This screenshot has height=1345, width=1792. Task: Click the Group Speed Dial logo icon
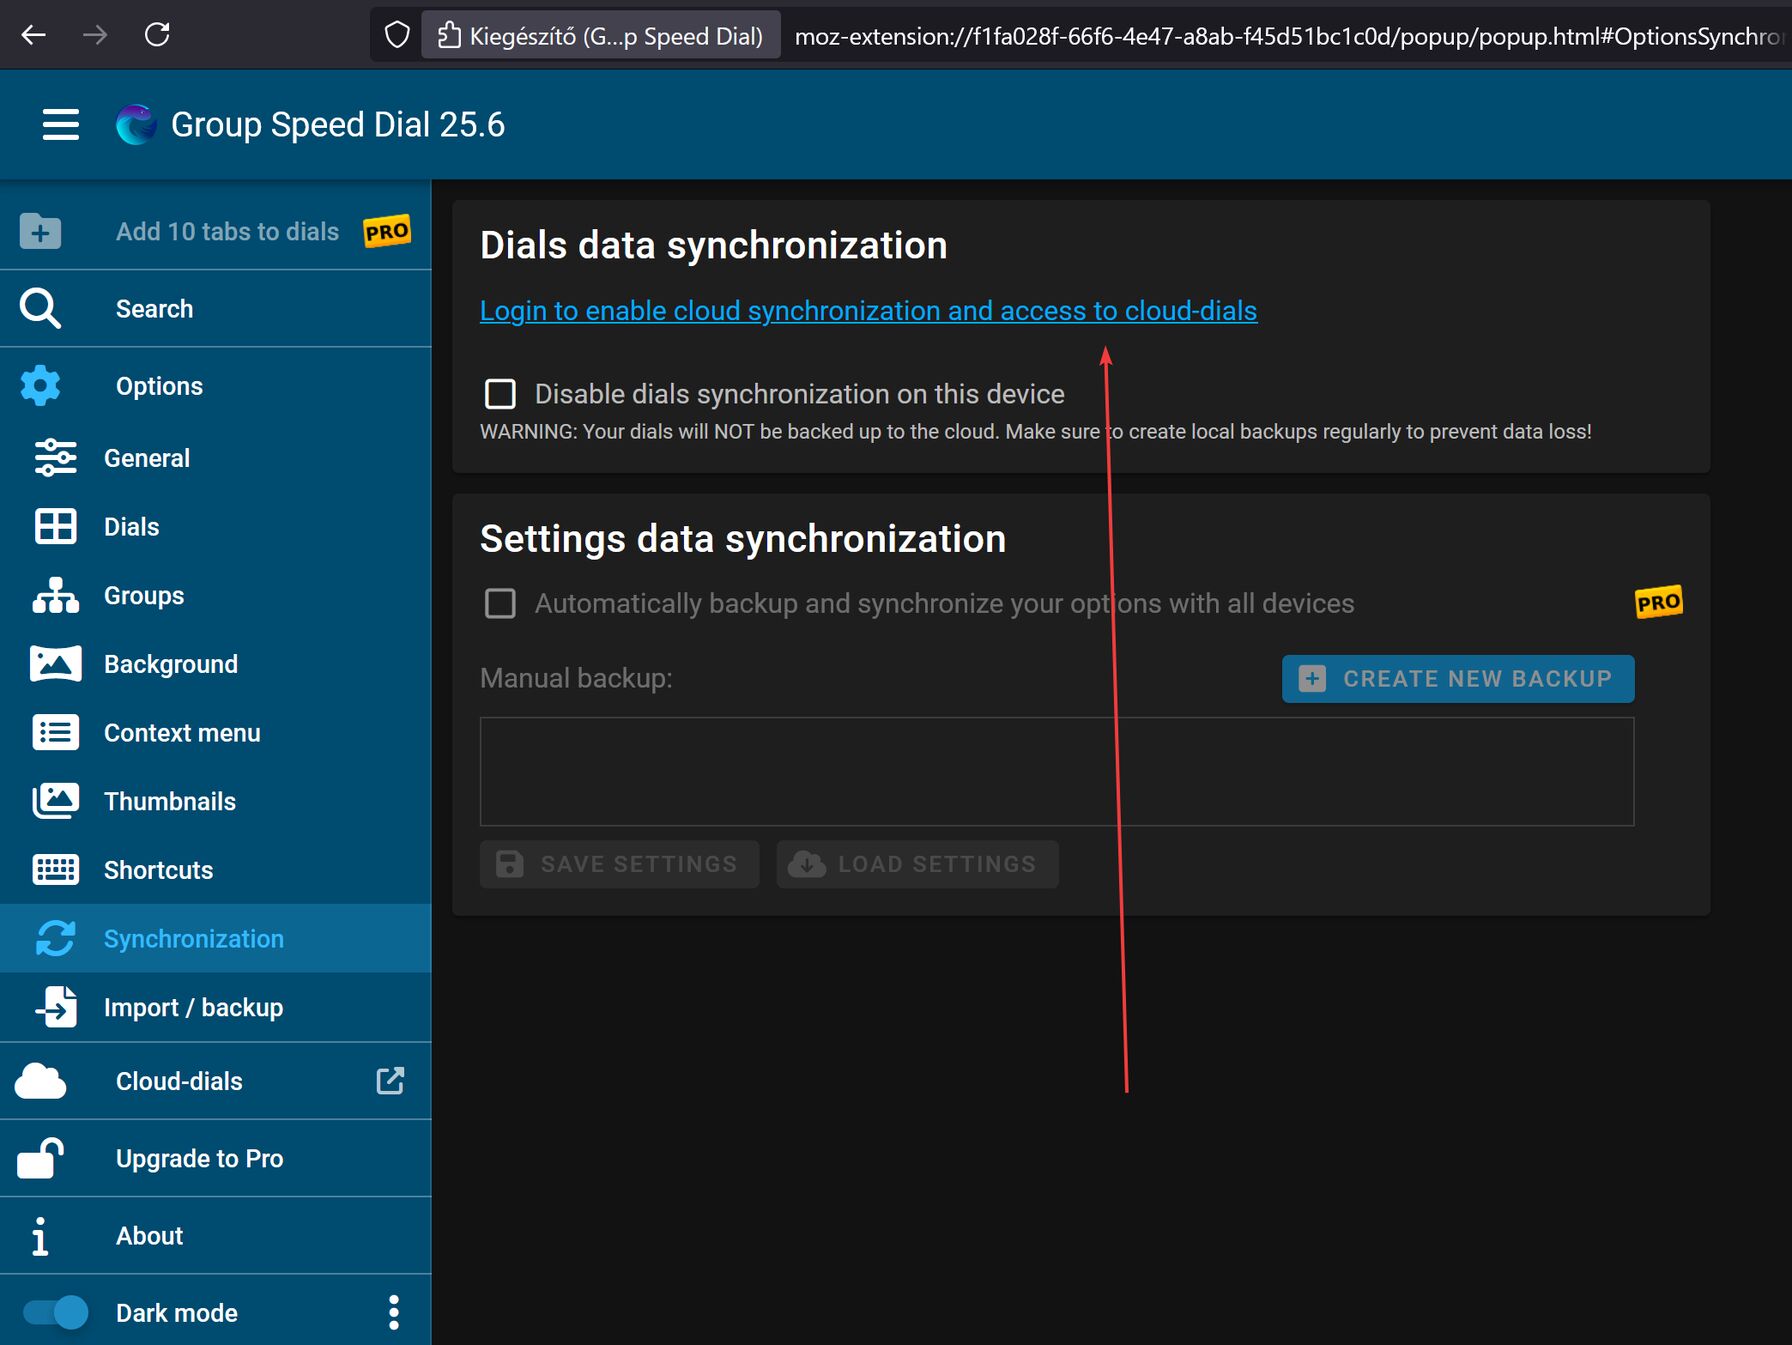pos(136,125)
